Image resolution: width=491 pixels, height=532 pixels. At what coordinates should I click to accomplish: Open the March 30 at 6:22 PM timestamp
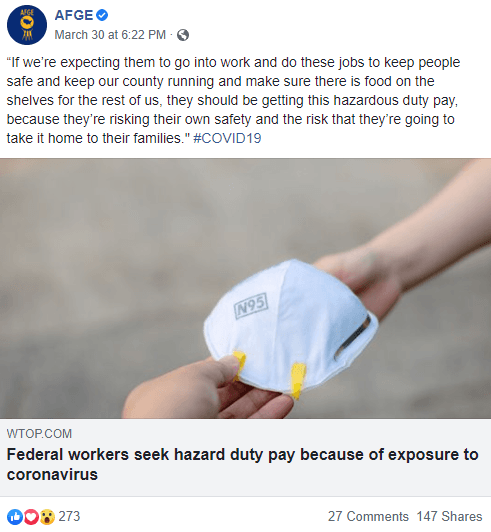coord(110,35)
